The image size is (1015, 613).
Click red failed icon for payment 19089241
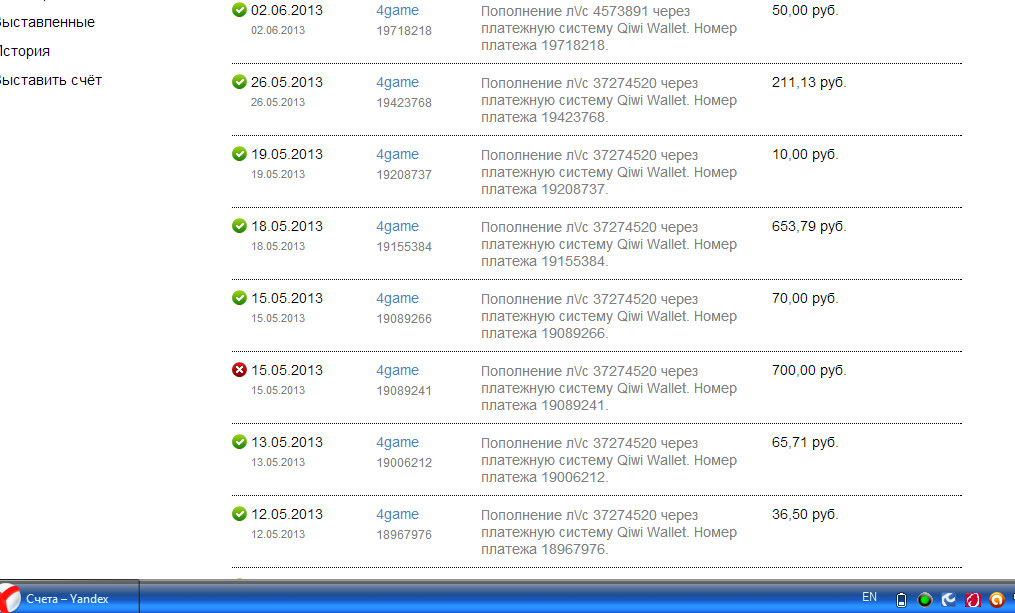pyautogui.click(x=240, y=370)
